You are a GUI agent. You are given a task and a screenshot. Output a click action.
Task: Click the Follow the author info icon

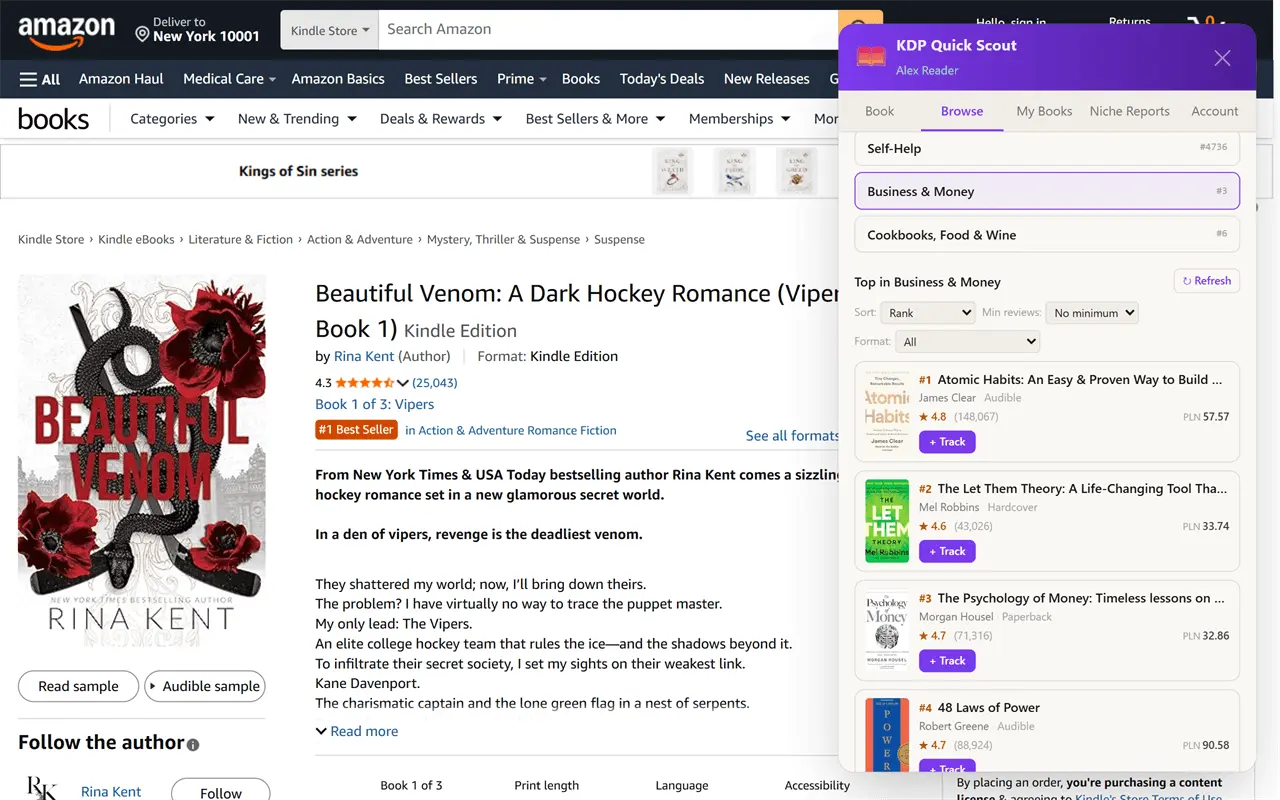pyautogui.click(x=193, y=745)
